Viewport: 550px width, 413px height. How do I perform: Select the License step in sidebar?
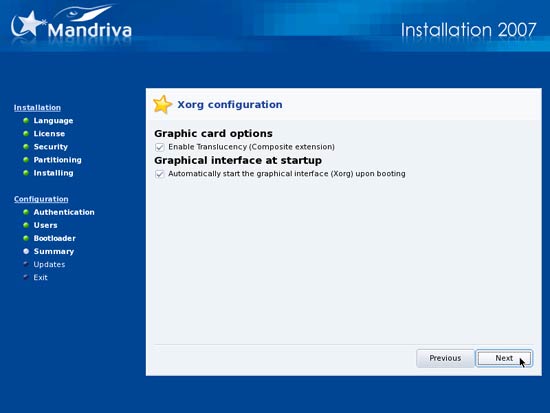pyautogui.click(x=49, y=134)
